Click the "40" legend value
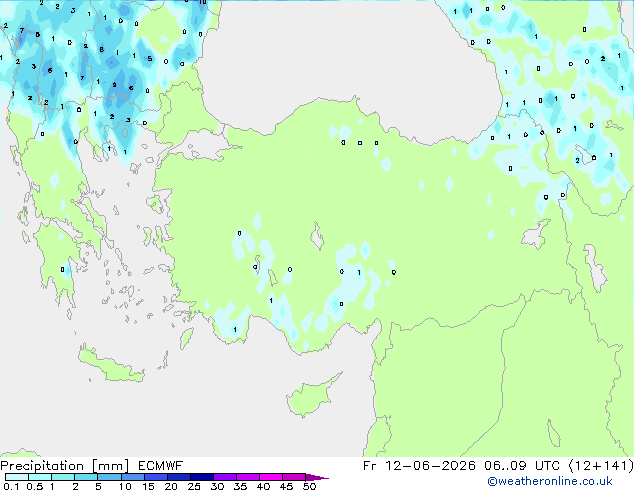The height and width of the screenshot is (490, 634). [263, 486]
